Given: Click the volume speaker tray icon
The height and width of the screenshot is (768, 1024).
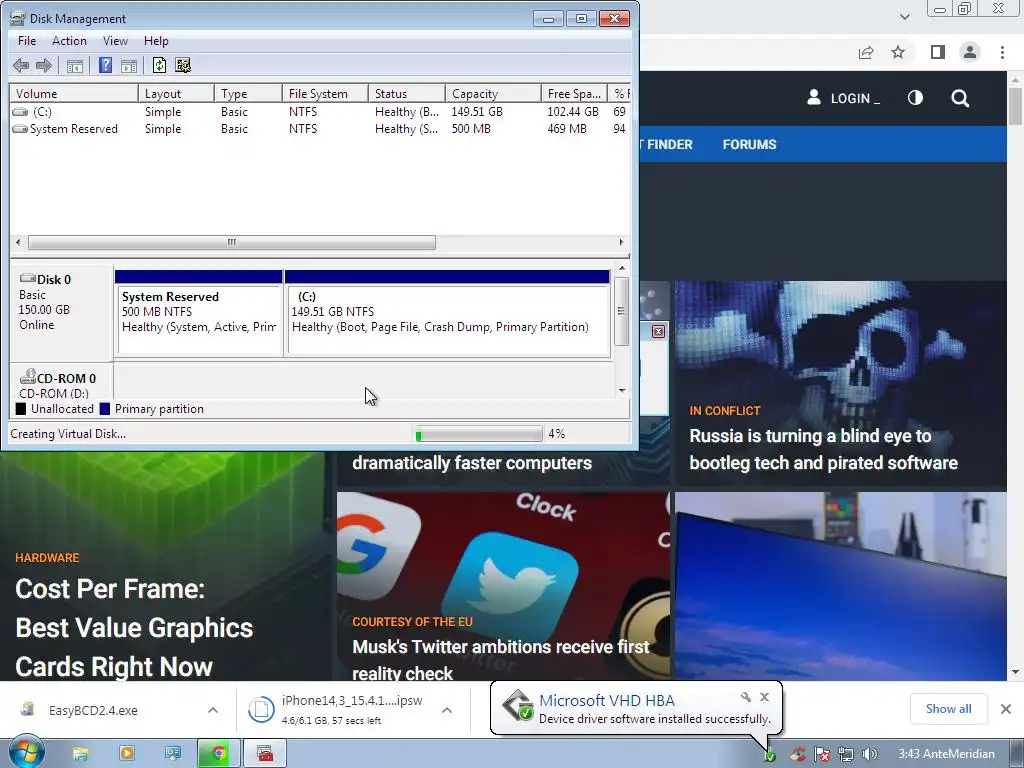Looking at the screenshot, I should pos(869,754).
